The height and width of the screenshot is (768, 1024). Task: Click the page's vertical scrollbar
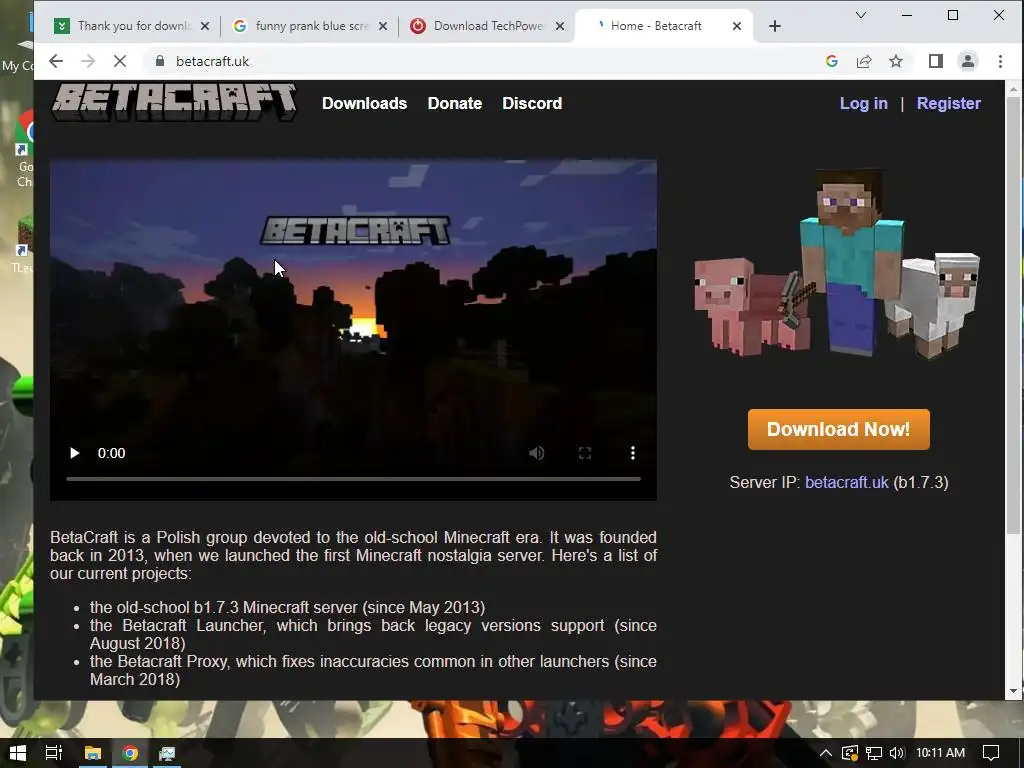point(1014,315)
